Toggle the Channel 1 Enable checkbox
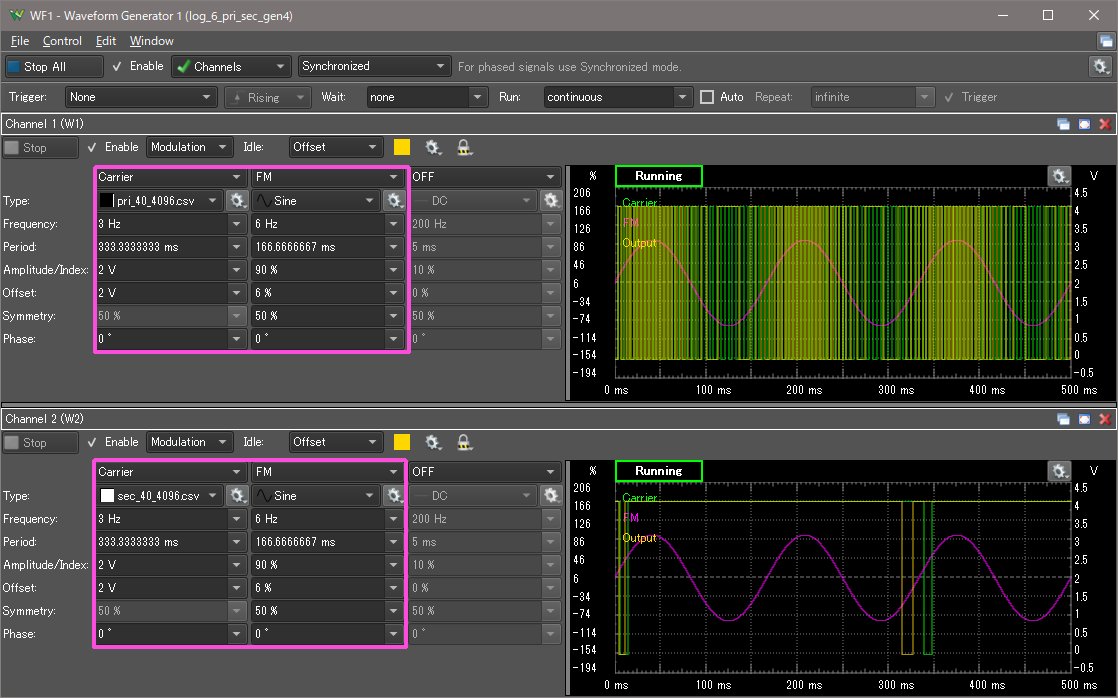The width and height of the screenshot is (1118, 698). click(92, 147)
